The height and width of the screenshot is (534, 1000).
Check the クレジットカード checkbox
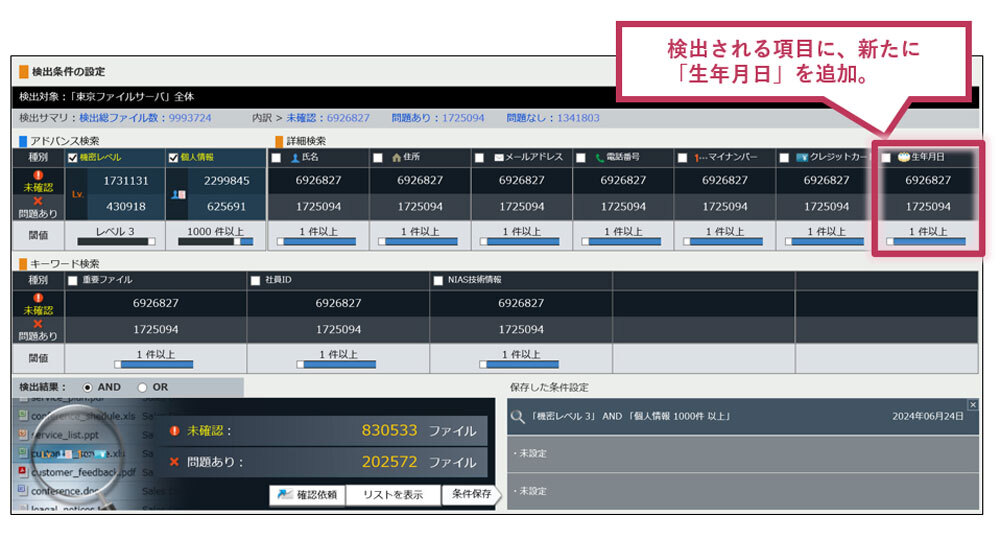784,158
